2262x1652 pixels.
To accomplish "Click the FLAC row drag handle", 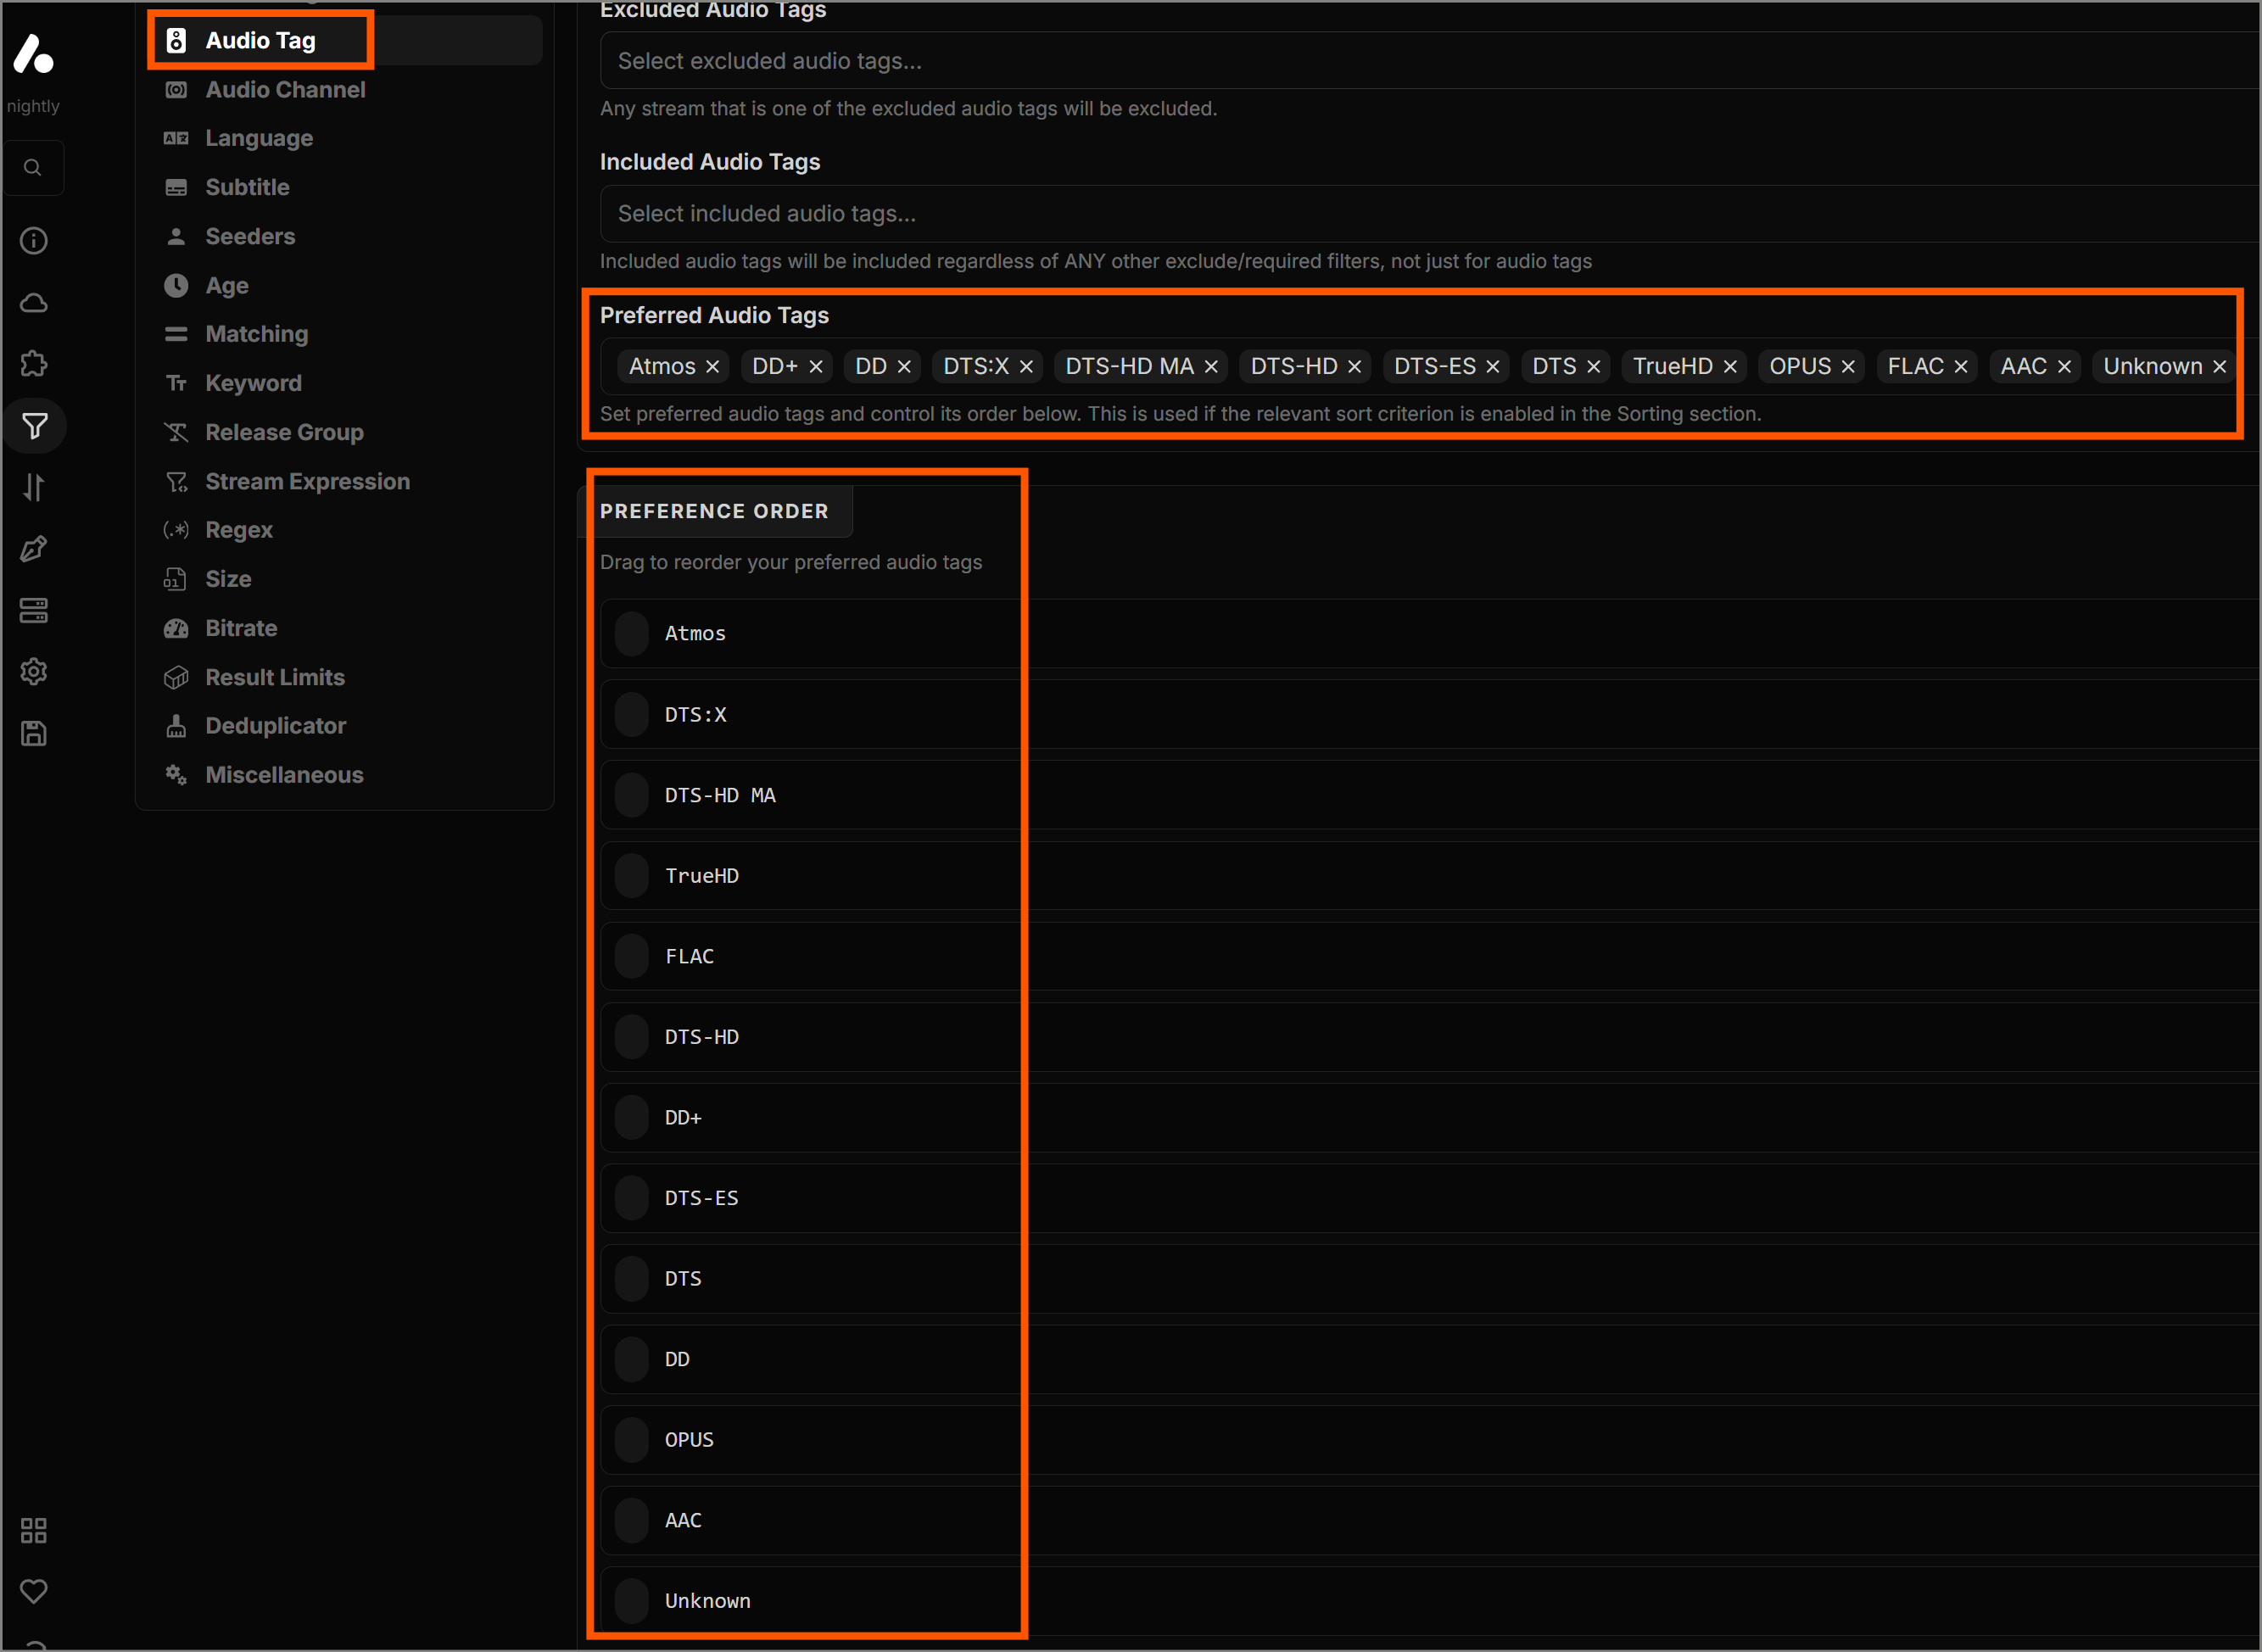I will [632, 957].
